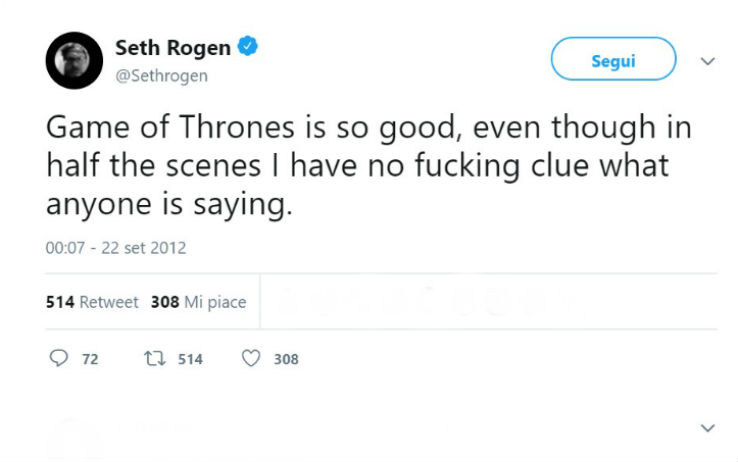Click the words Mi piace in stats row
Screen dimensions: 738x462
[215, 302]
